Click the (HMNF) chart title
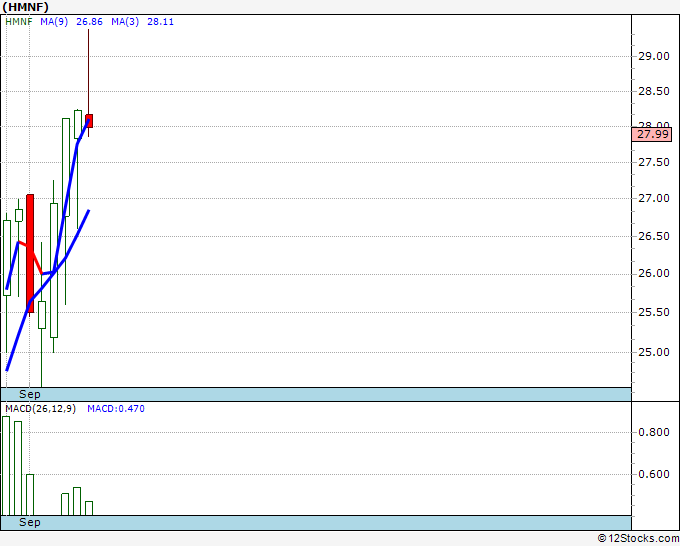 [26, 7]
